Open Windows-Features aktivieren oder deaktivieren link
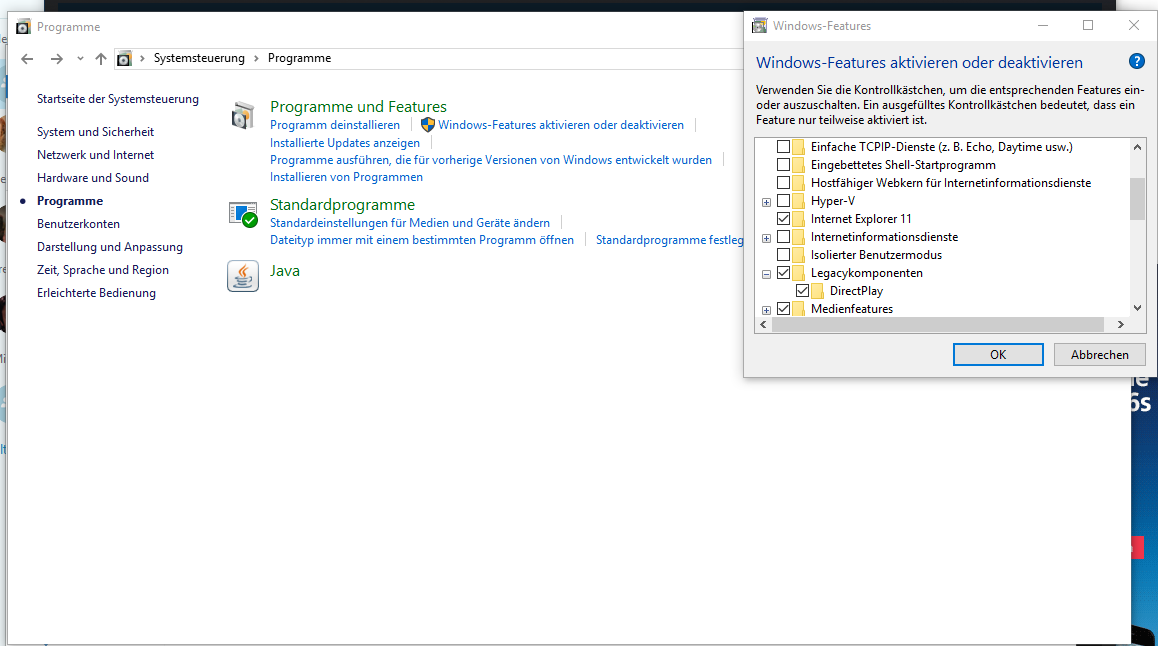Viewport: 1158px width, 646px height. [561, 125]
